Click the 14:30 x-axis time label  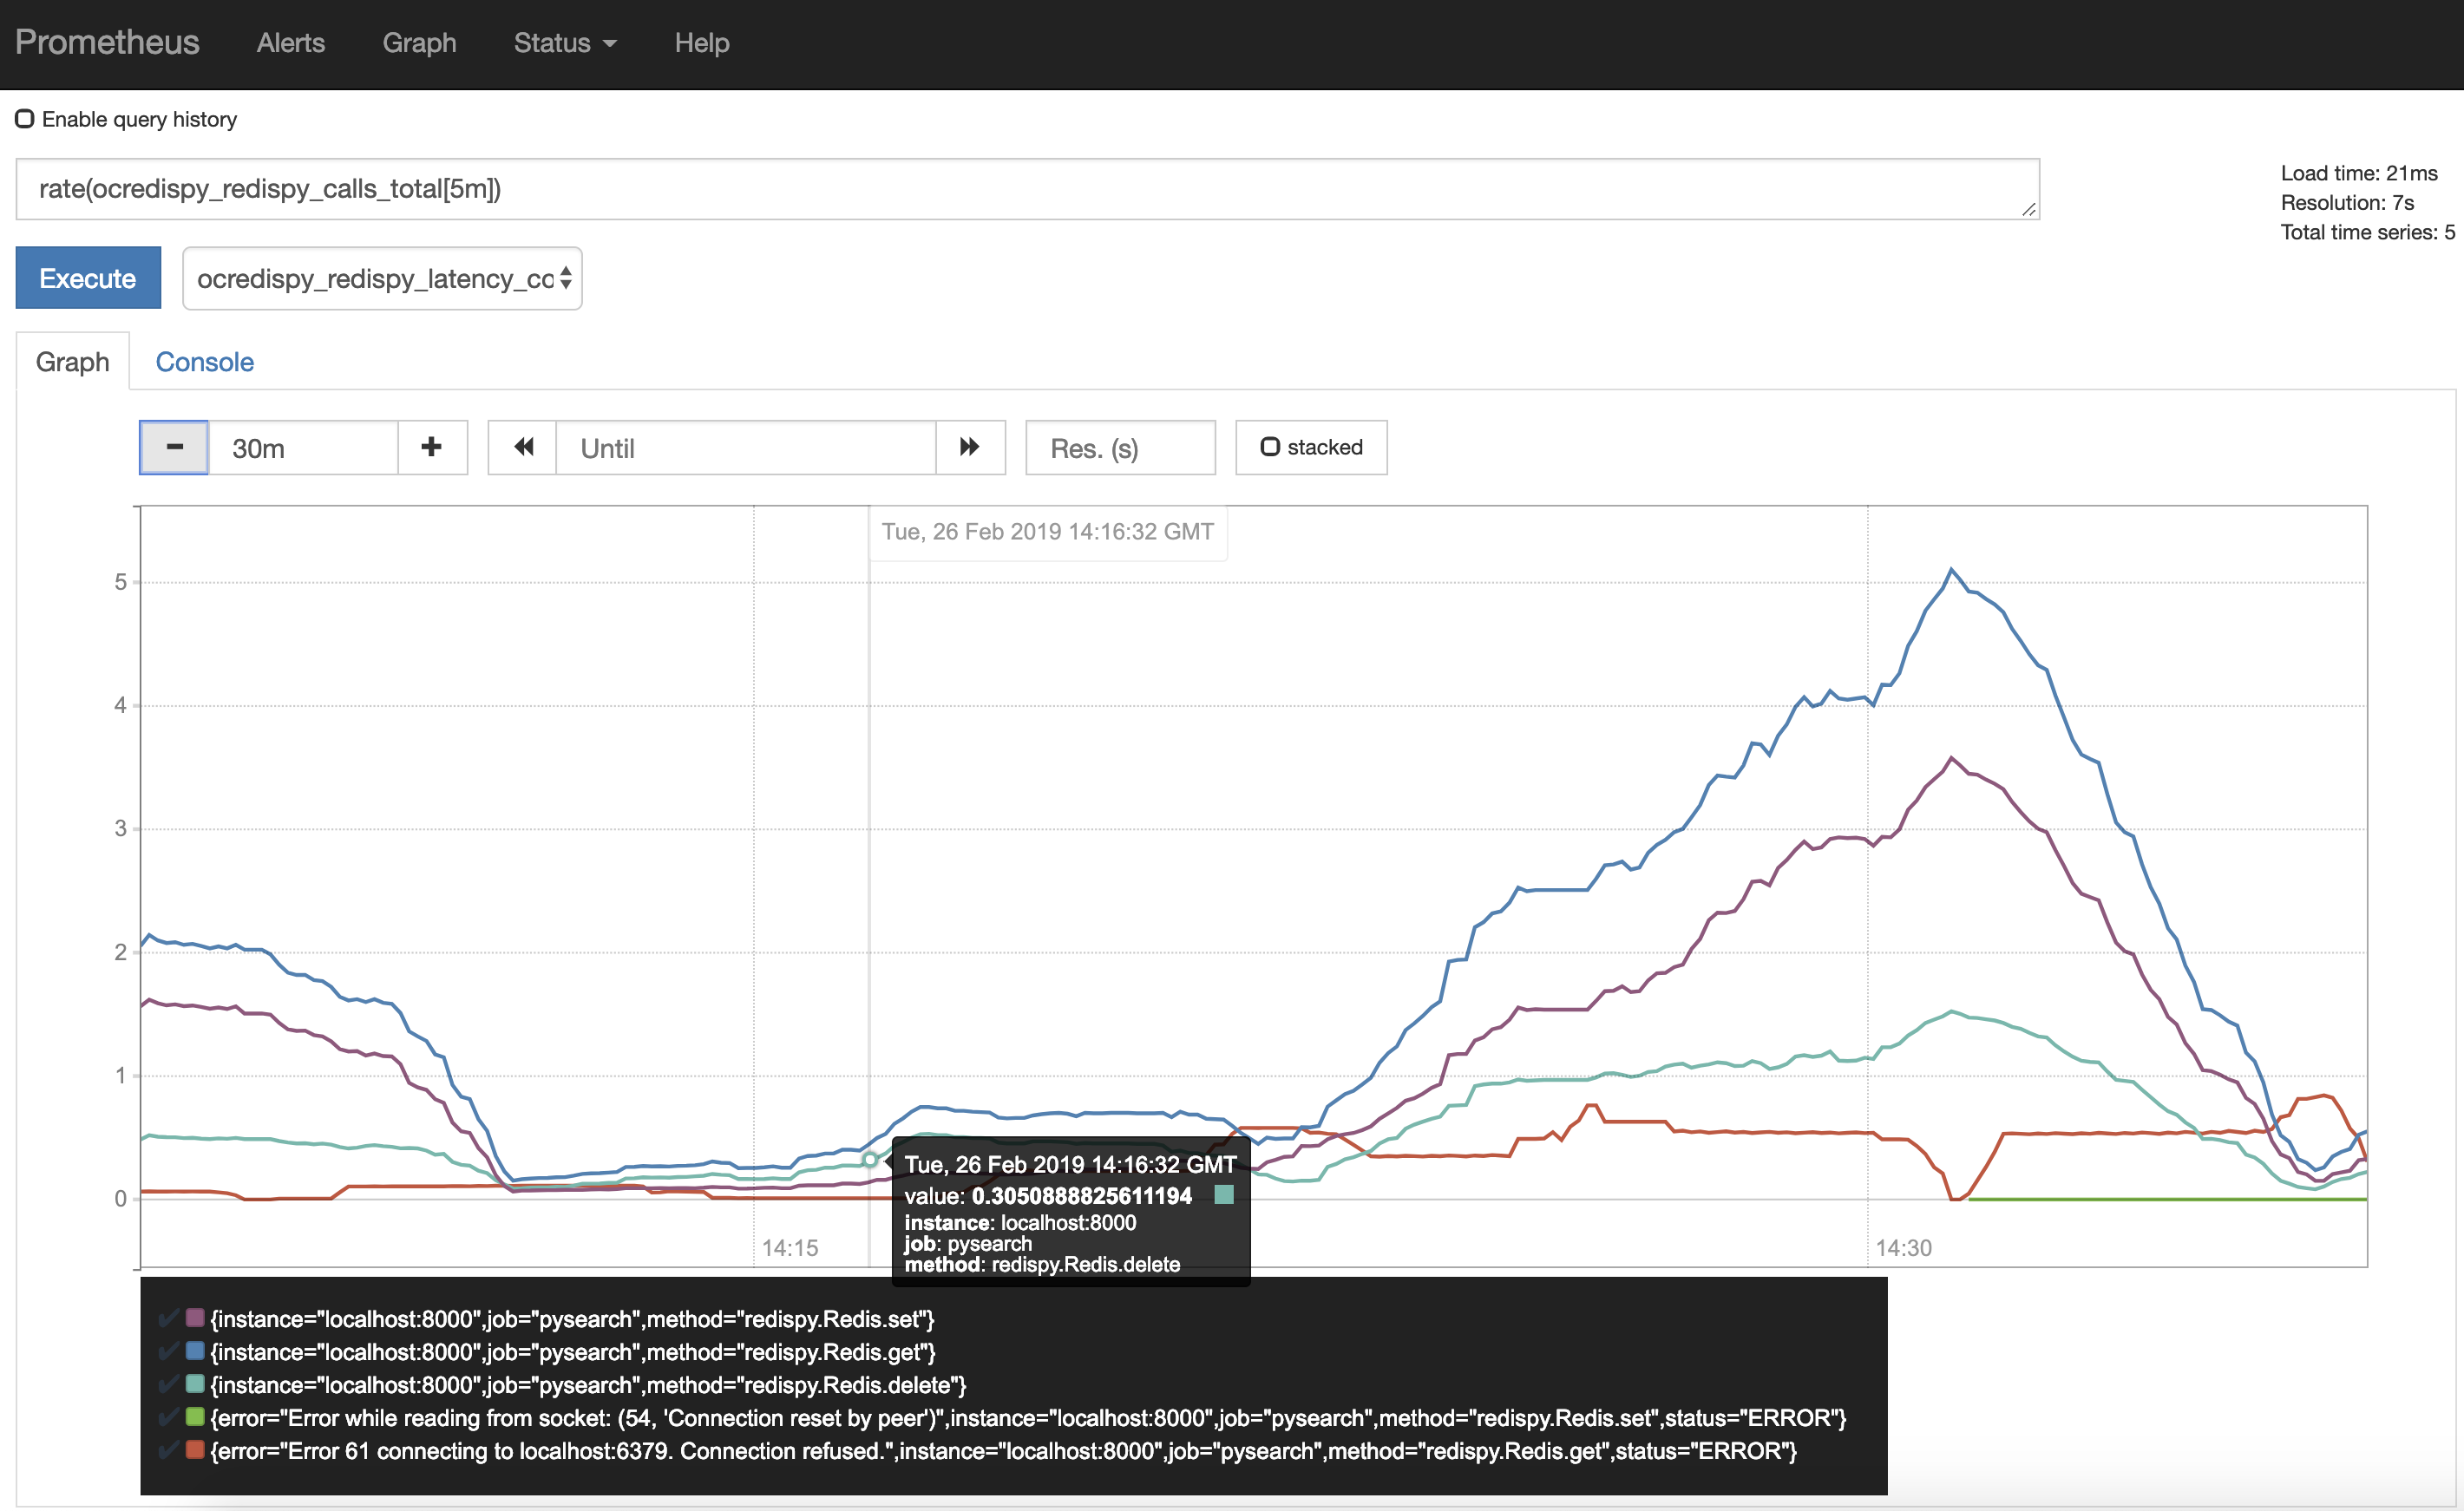pyautogui.click(x=1904, y=1248)
